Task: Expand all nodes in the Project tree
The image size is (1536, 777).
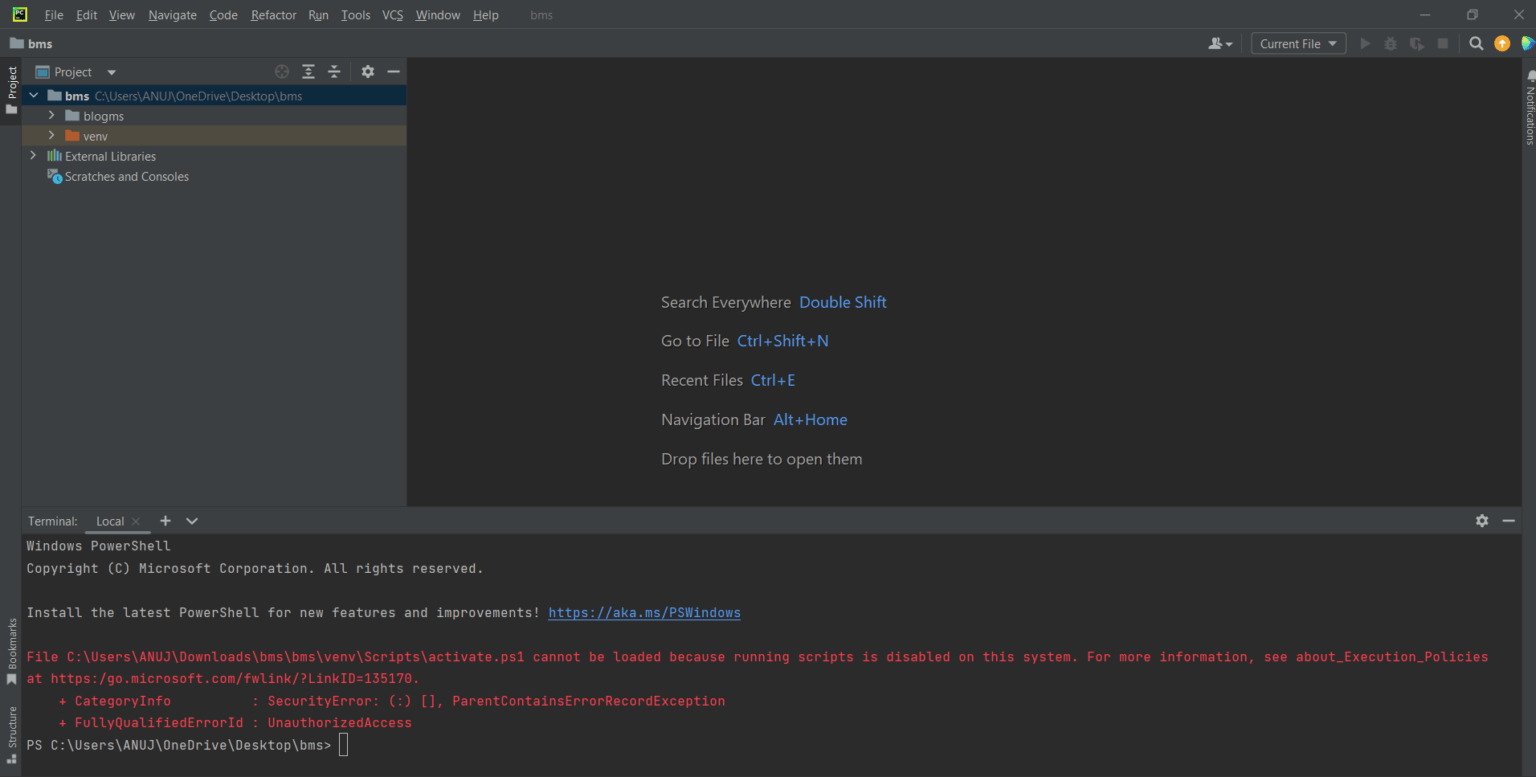Action: 308,71
